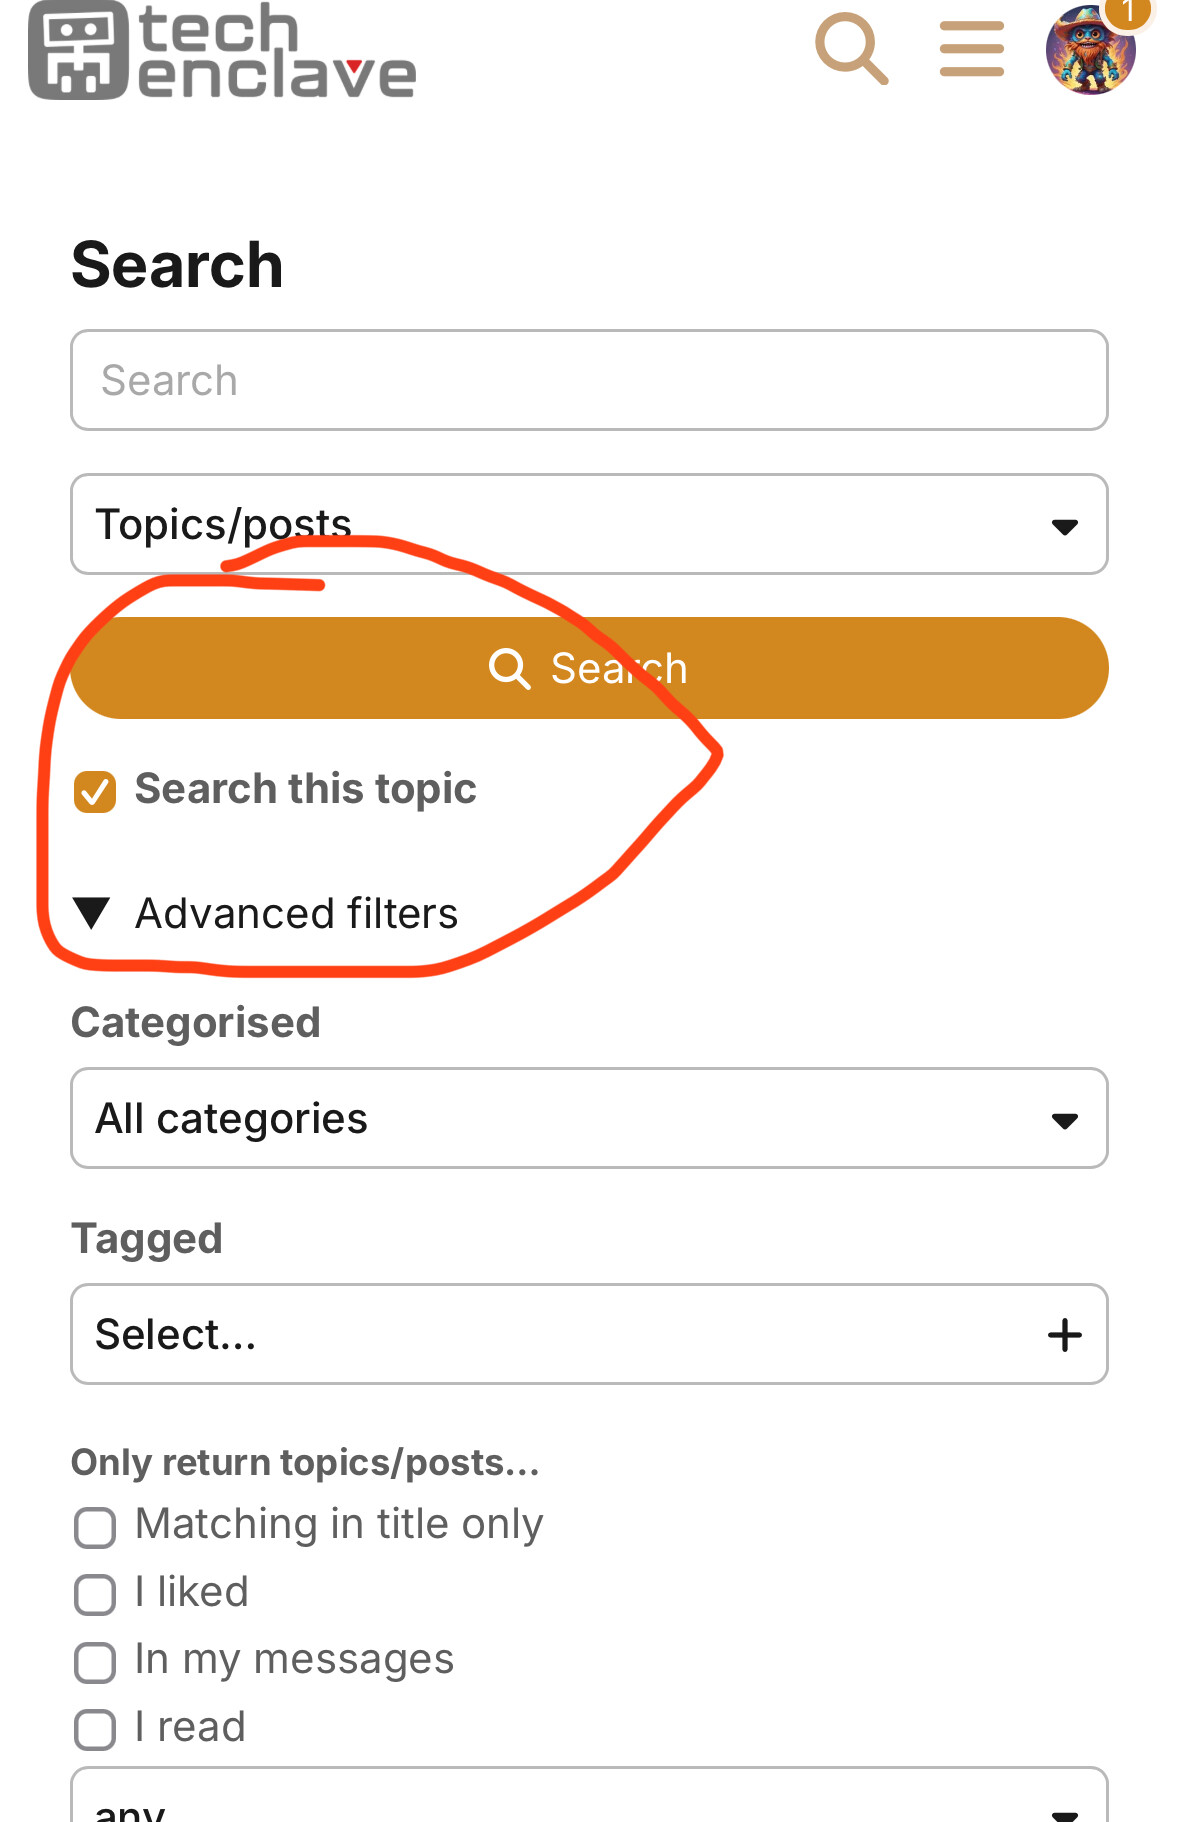Collapse the Advanced filters section

tap(266, 913)
